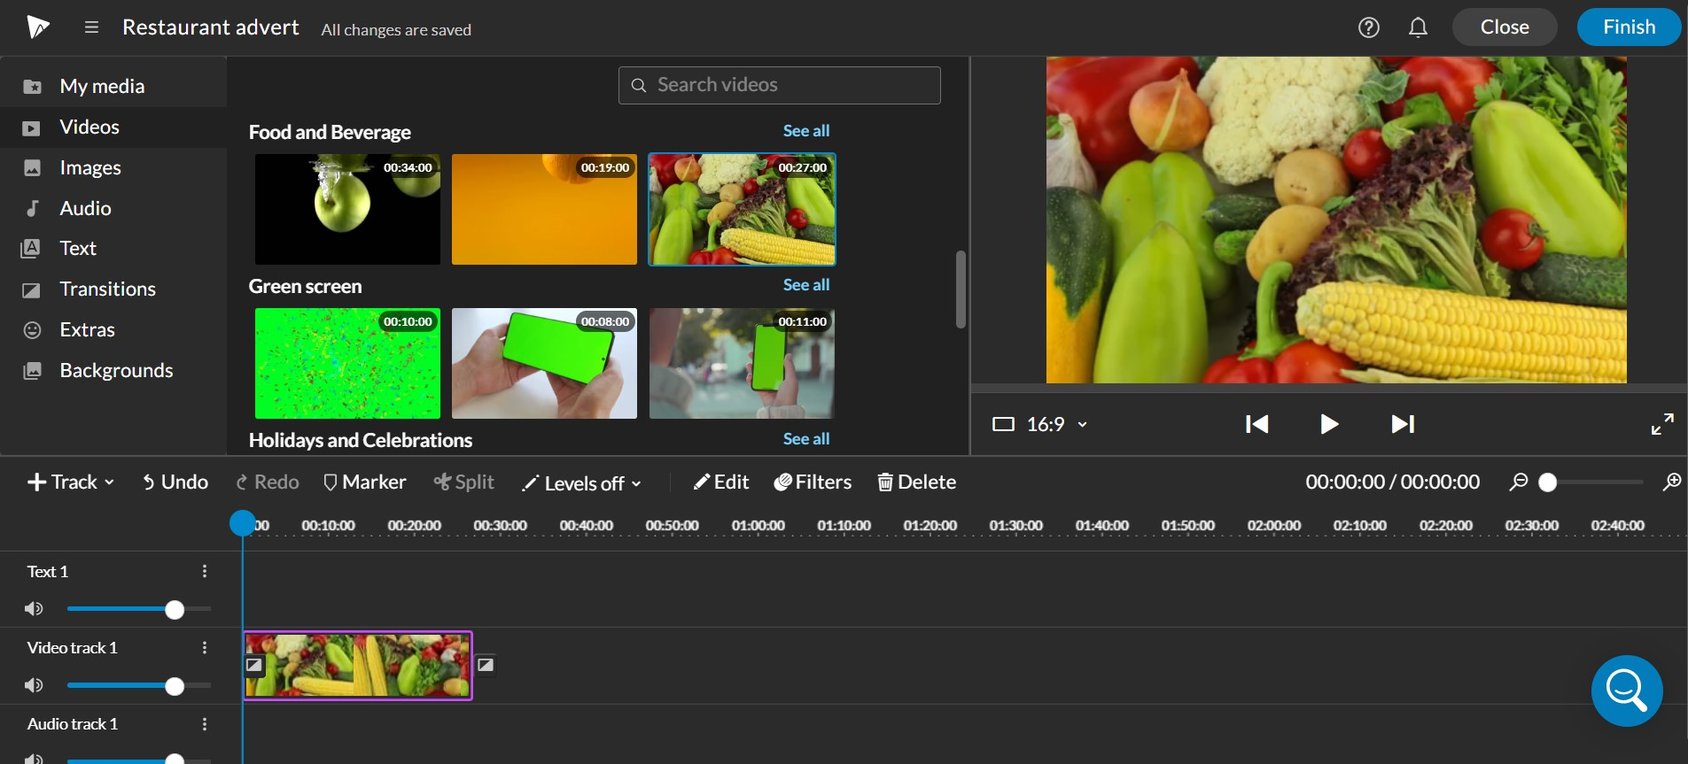Open Audio track 1 options menu
This screenshot has height=764, width=1688.
(x=205, y=724)
